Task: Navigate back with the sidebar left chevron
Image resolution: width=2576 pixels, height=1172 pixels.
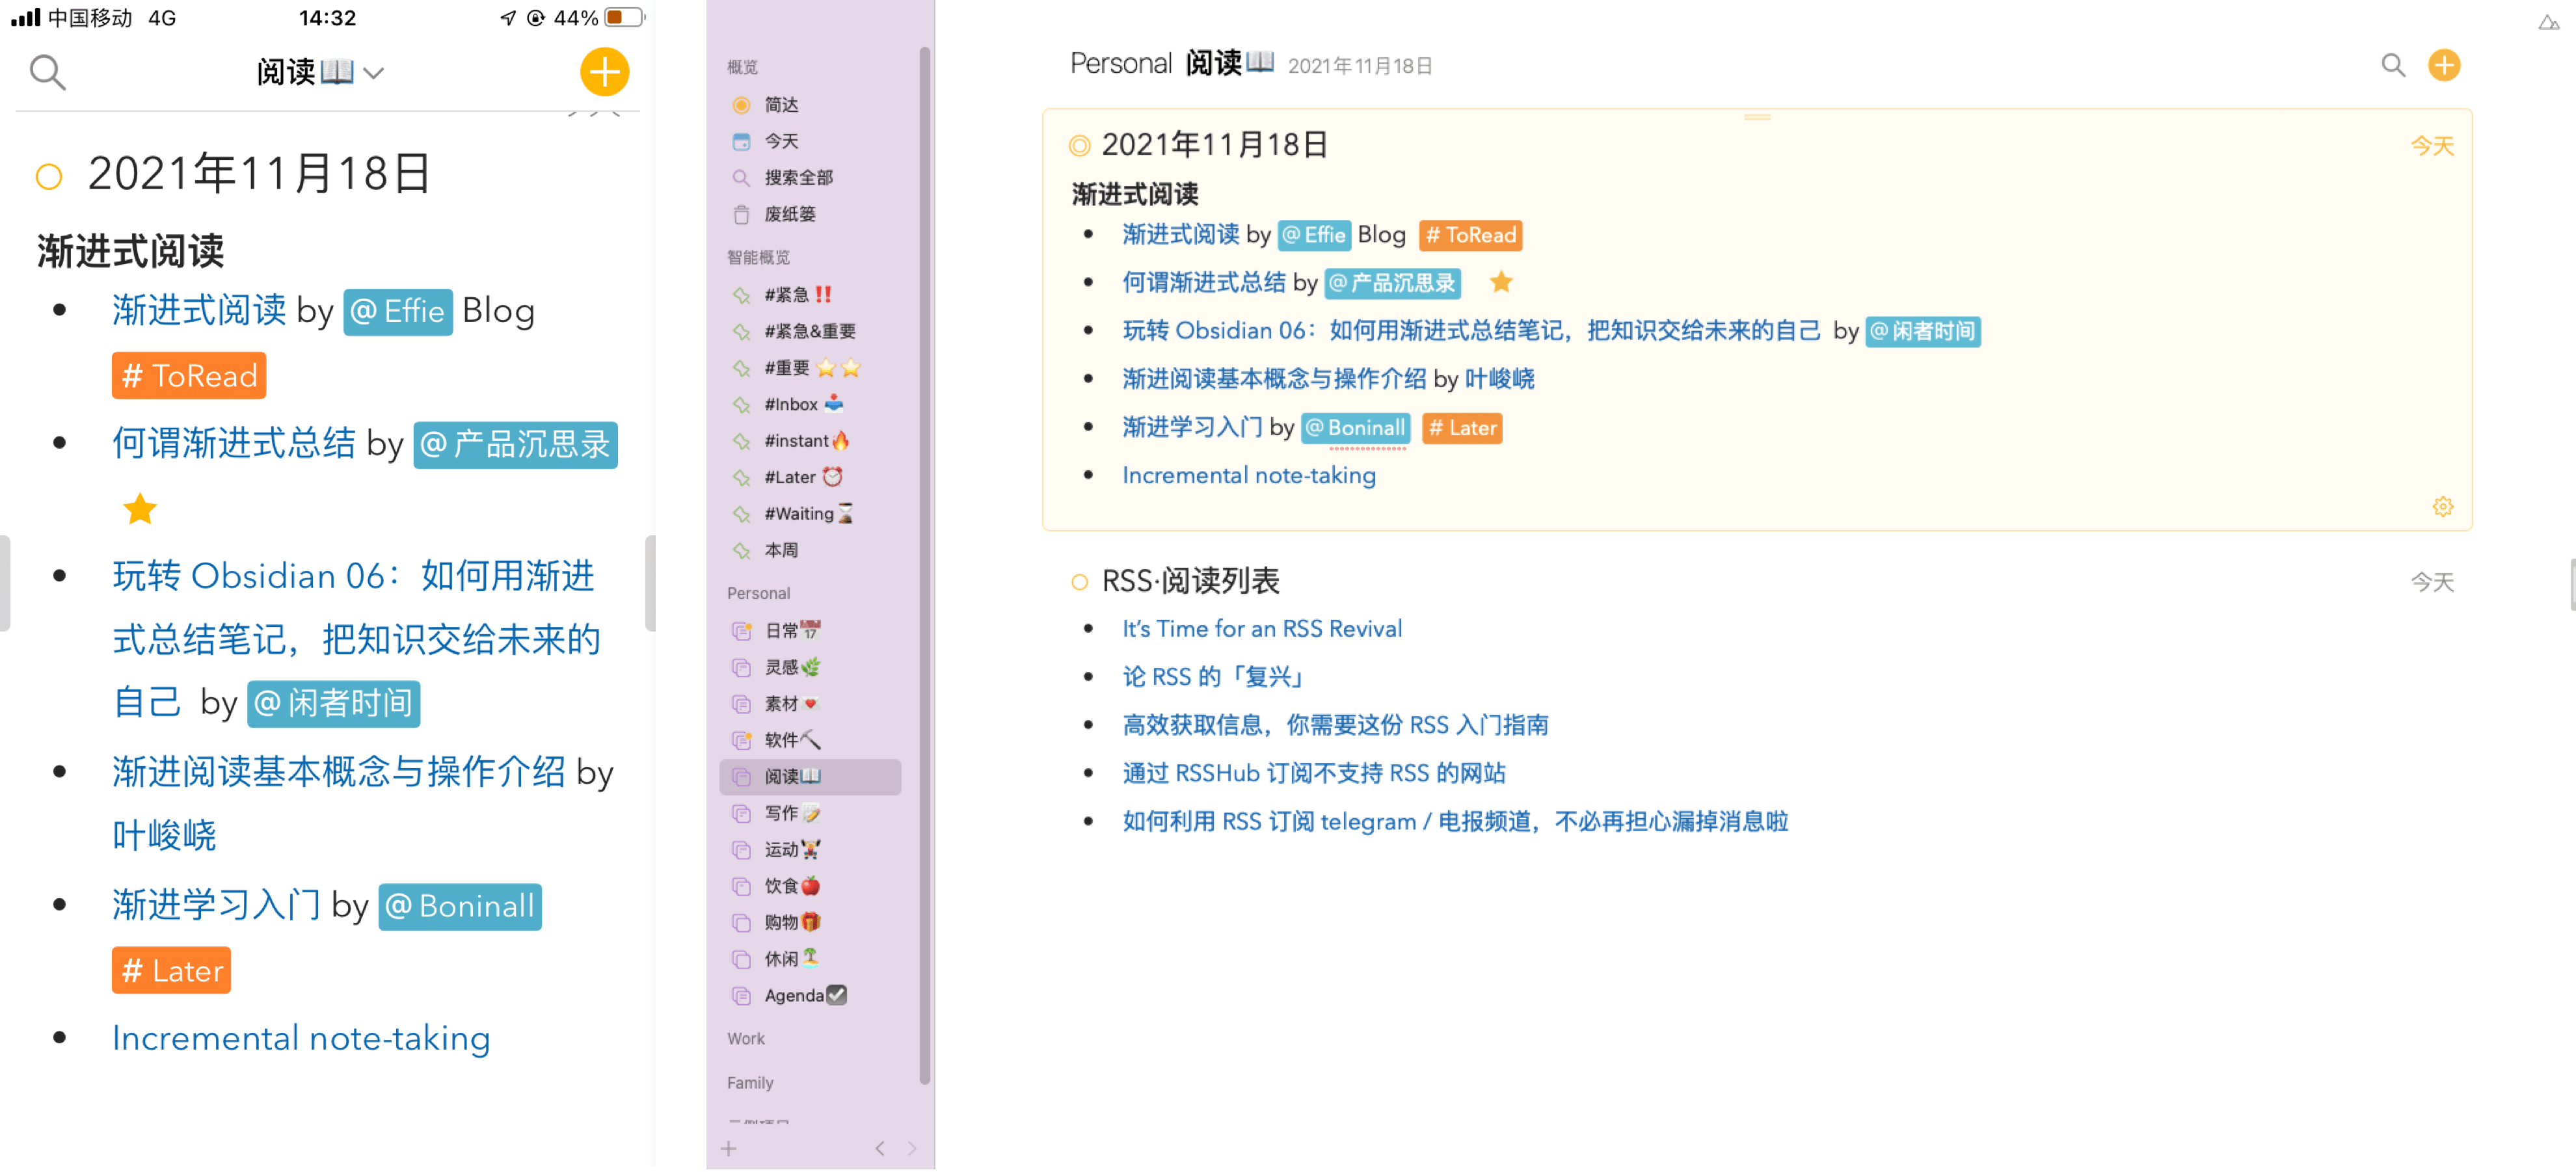Action: pos(879,1149)
